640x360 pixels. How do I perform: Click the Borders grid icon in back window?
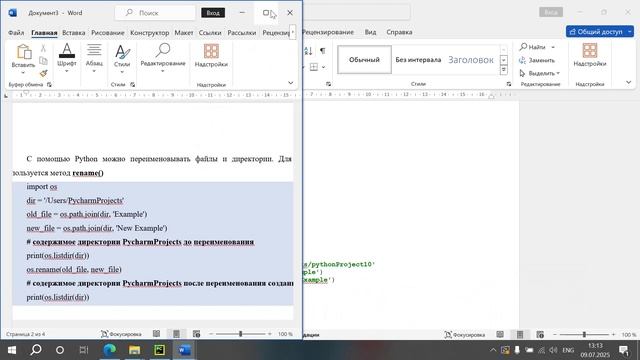click(313, 67)
